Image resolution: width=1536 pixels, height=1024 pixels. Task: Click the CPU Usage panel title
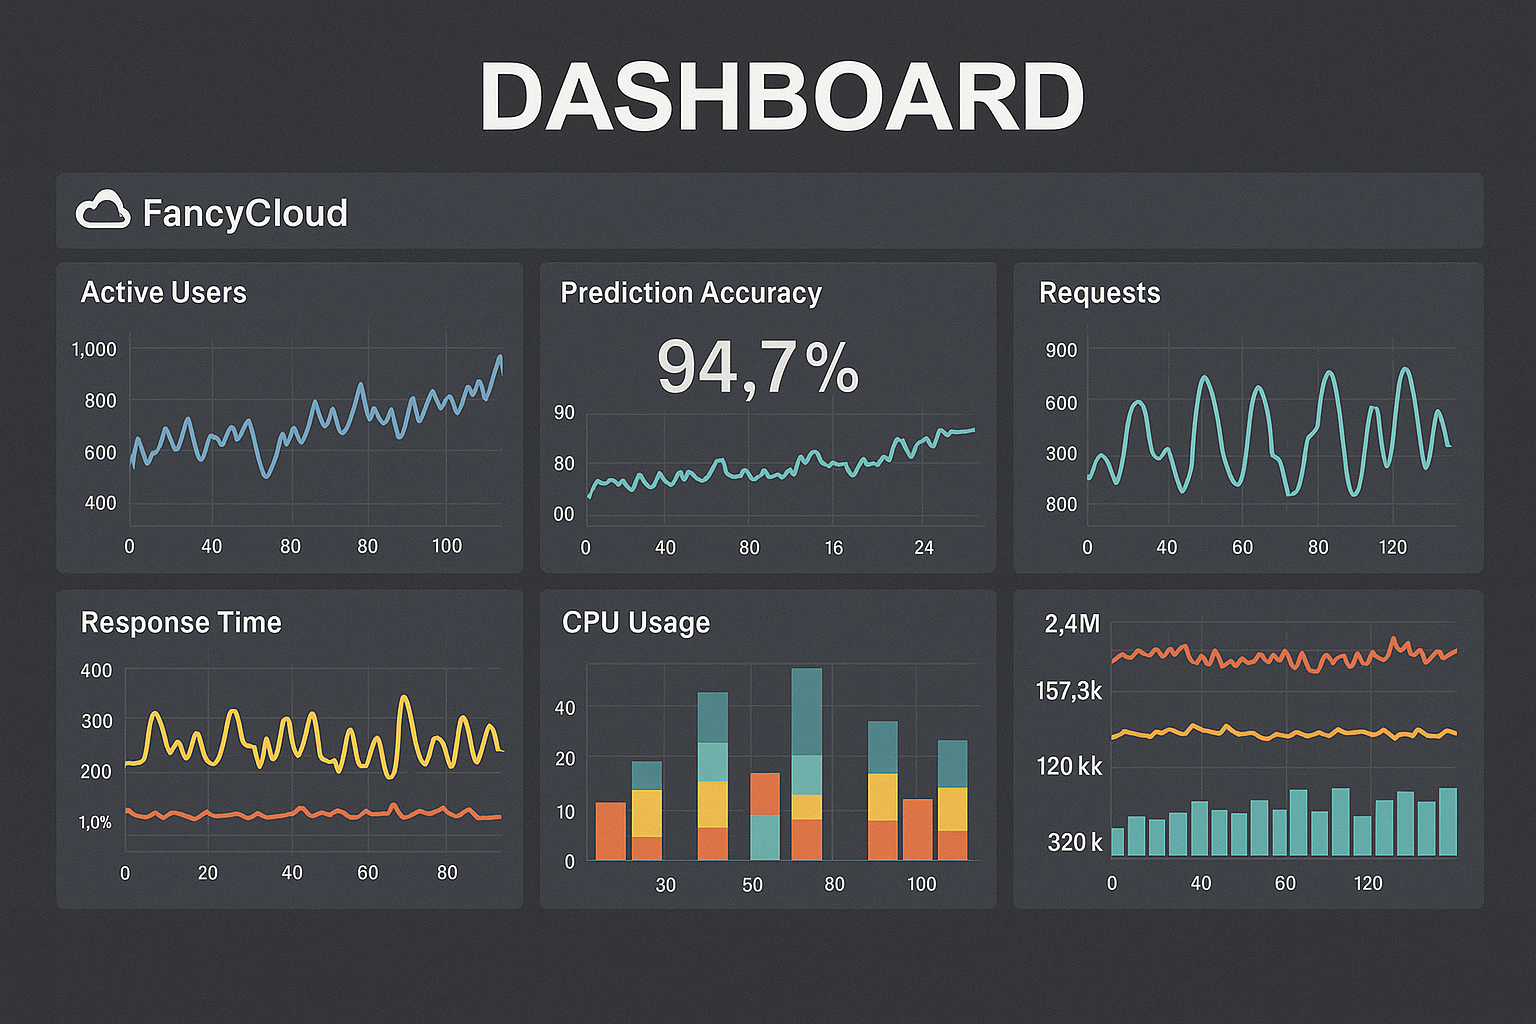(x=635, y=622)
